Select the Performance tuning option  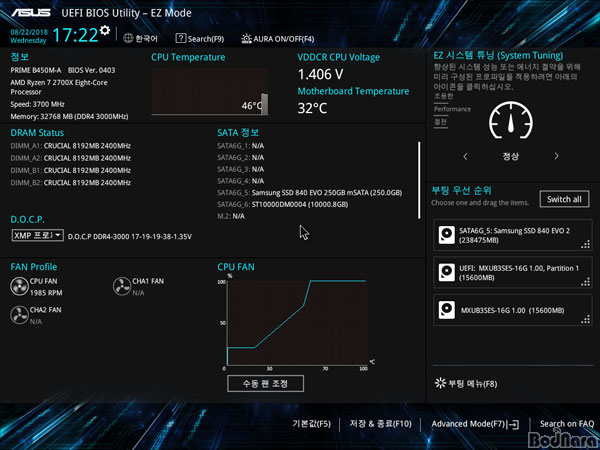tap(452, 109)
